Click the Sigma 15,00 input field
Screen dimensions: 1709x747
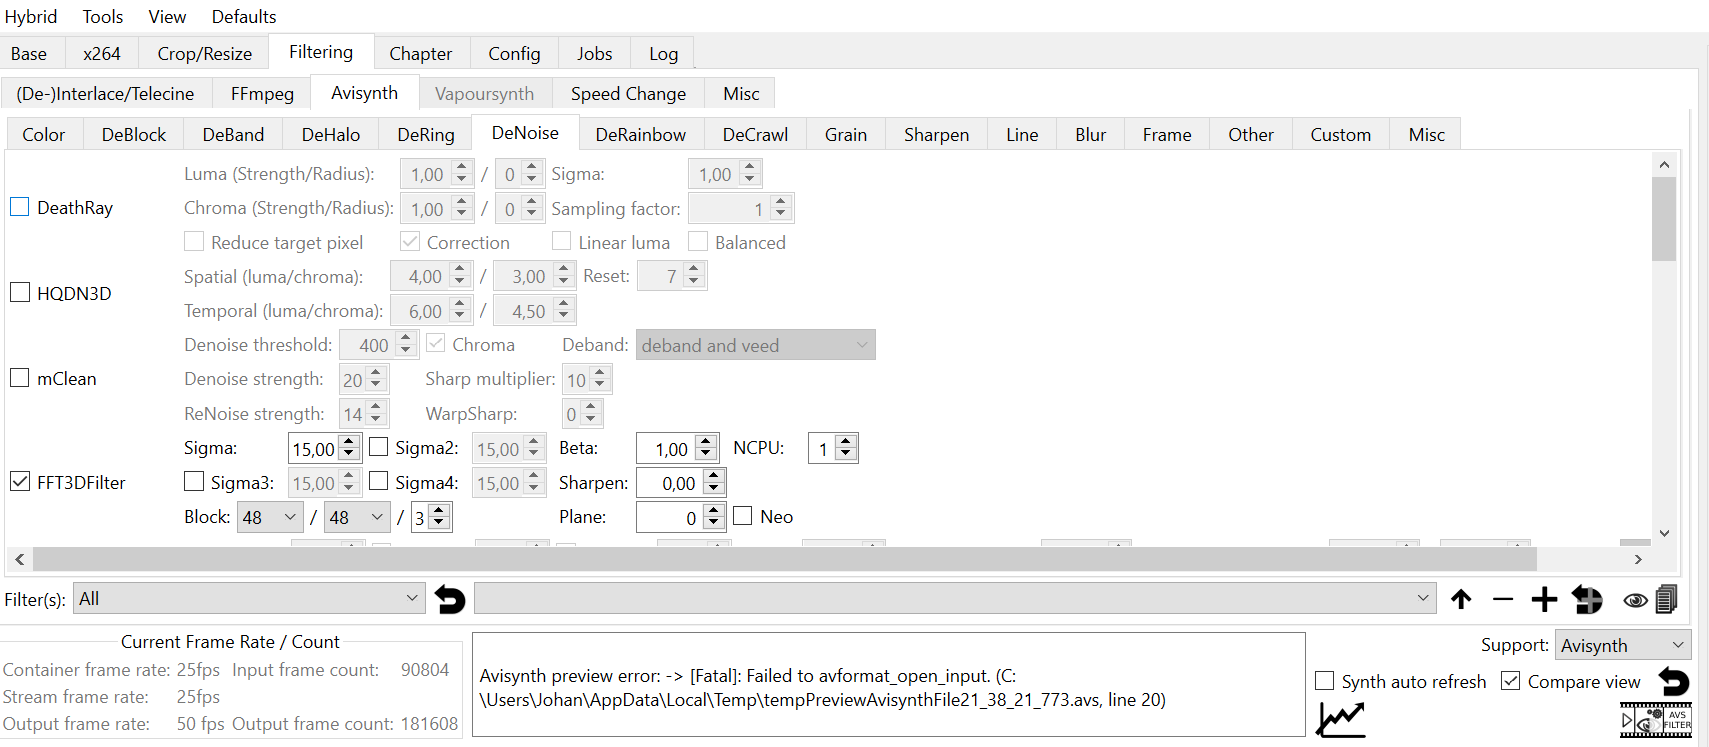click(312, 449)
